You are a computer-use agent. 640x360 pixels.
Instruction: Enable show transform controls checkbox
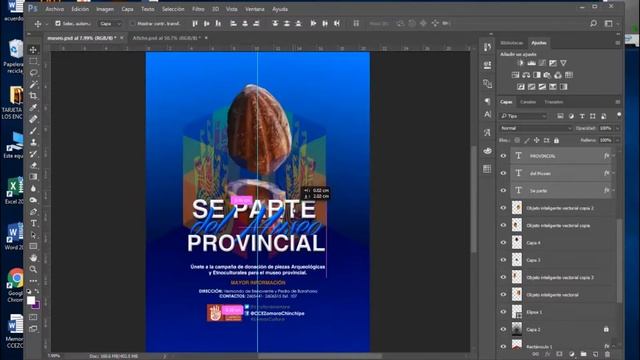point(132,24)
